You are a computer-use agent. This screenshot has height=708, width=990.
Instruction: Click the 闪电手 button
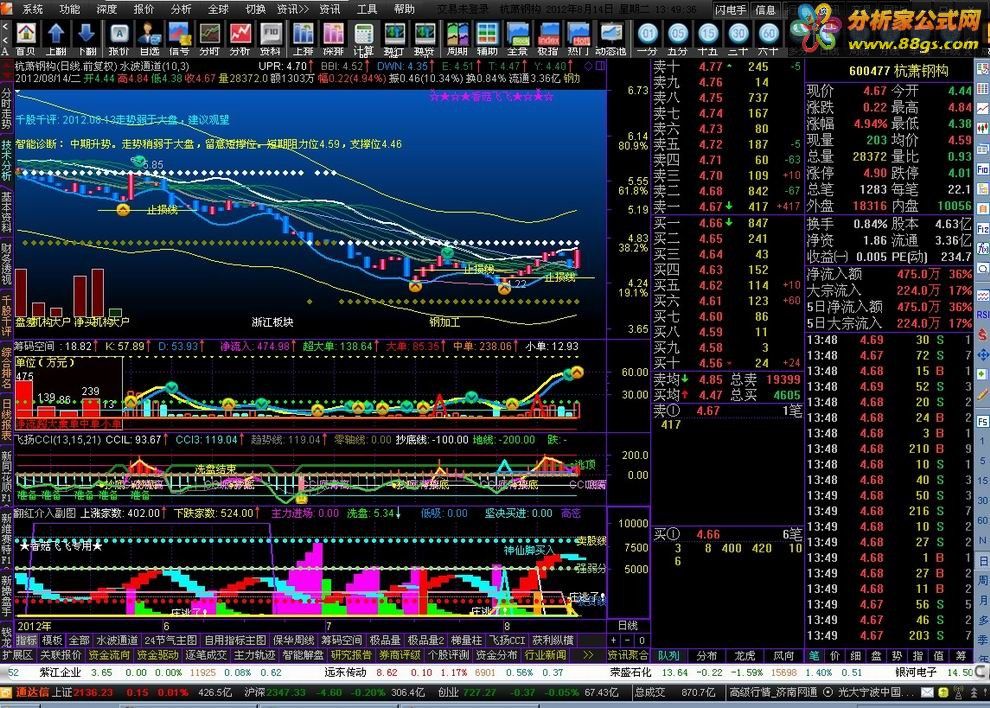point(731,9)
